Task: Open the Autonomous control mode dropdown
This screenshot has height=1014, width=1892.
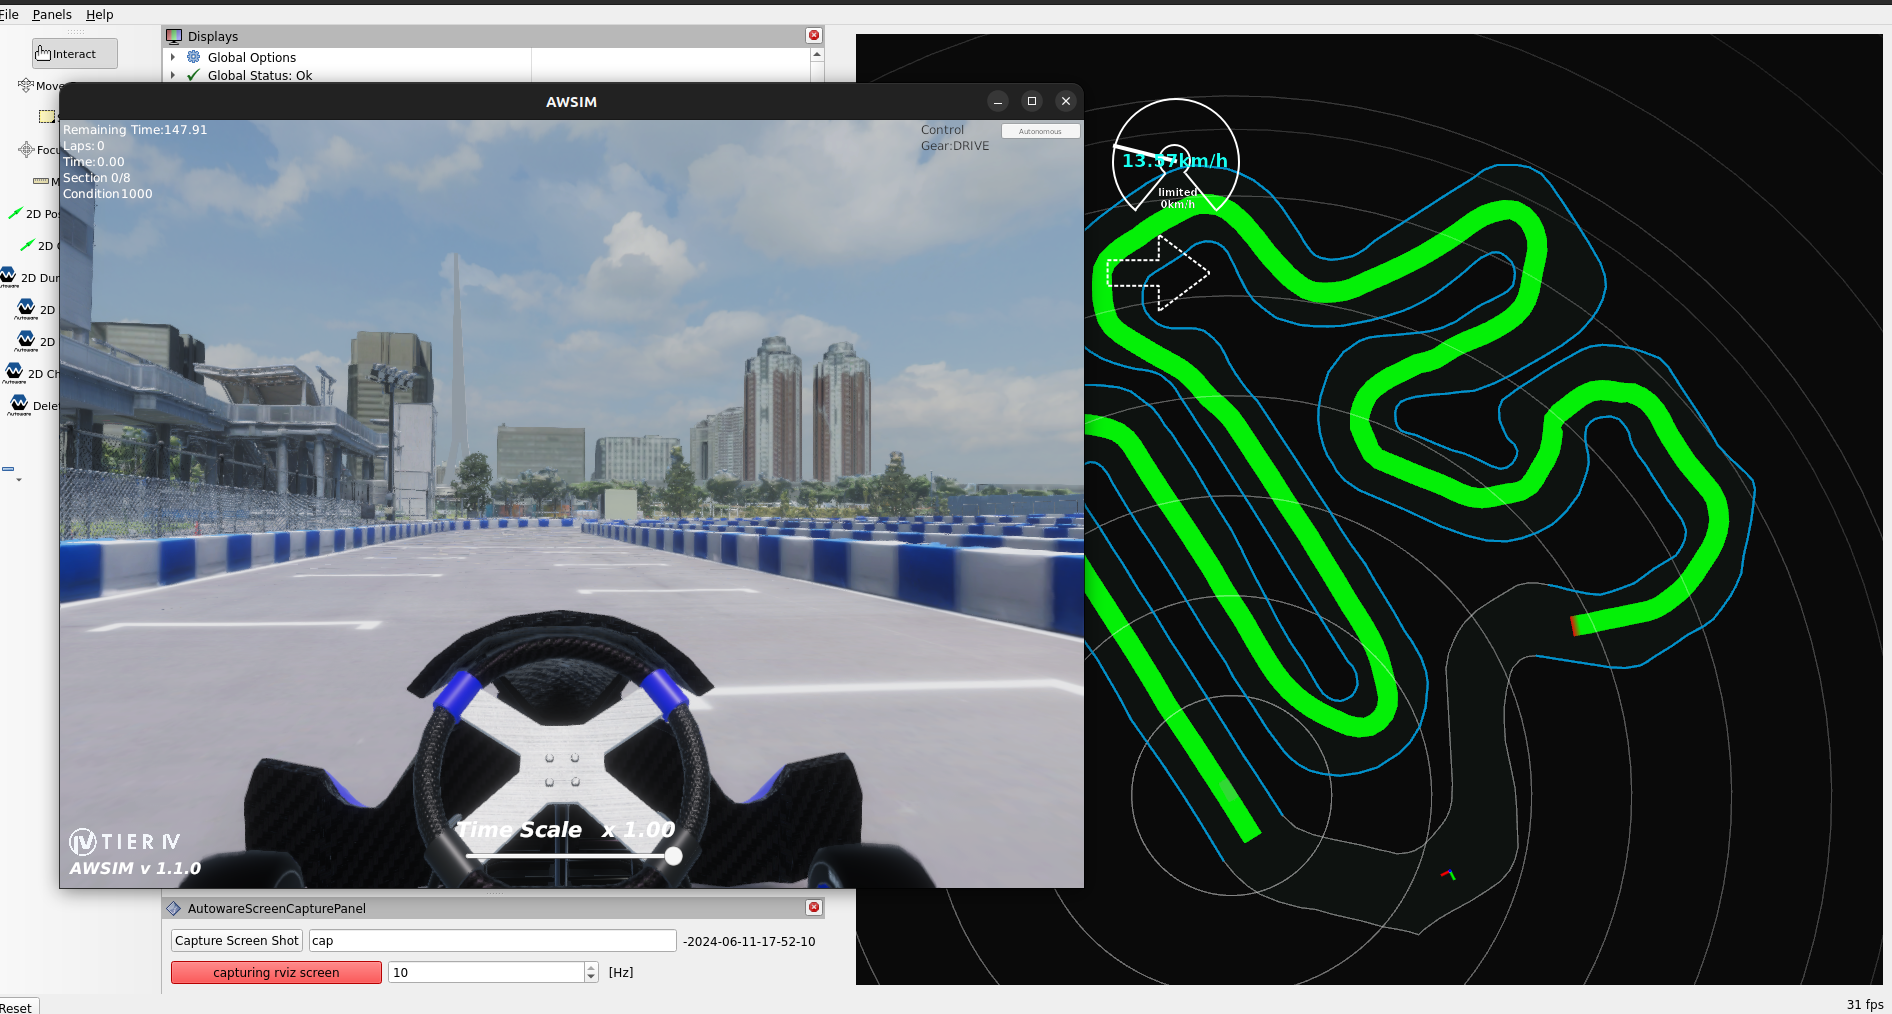Action: tap(1040, 131)
